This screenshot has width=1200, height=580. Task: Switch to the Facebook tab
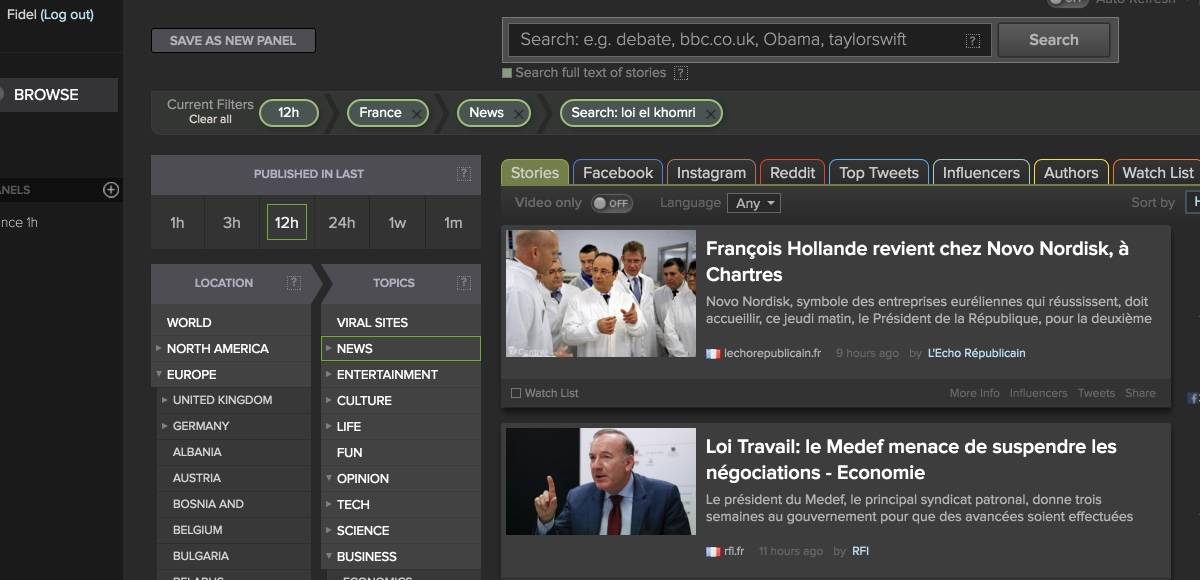[x=618, y=172]
